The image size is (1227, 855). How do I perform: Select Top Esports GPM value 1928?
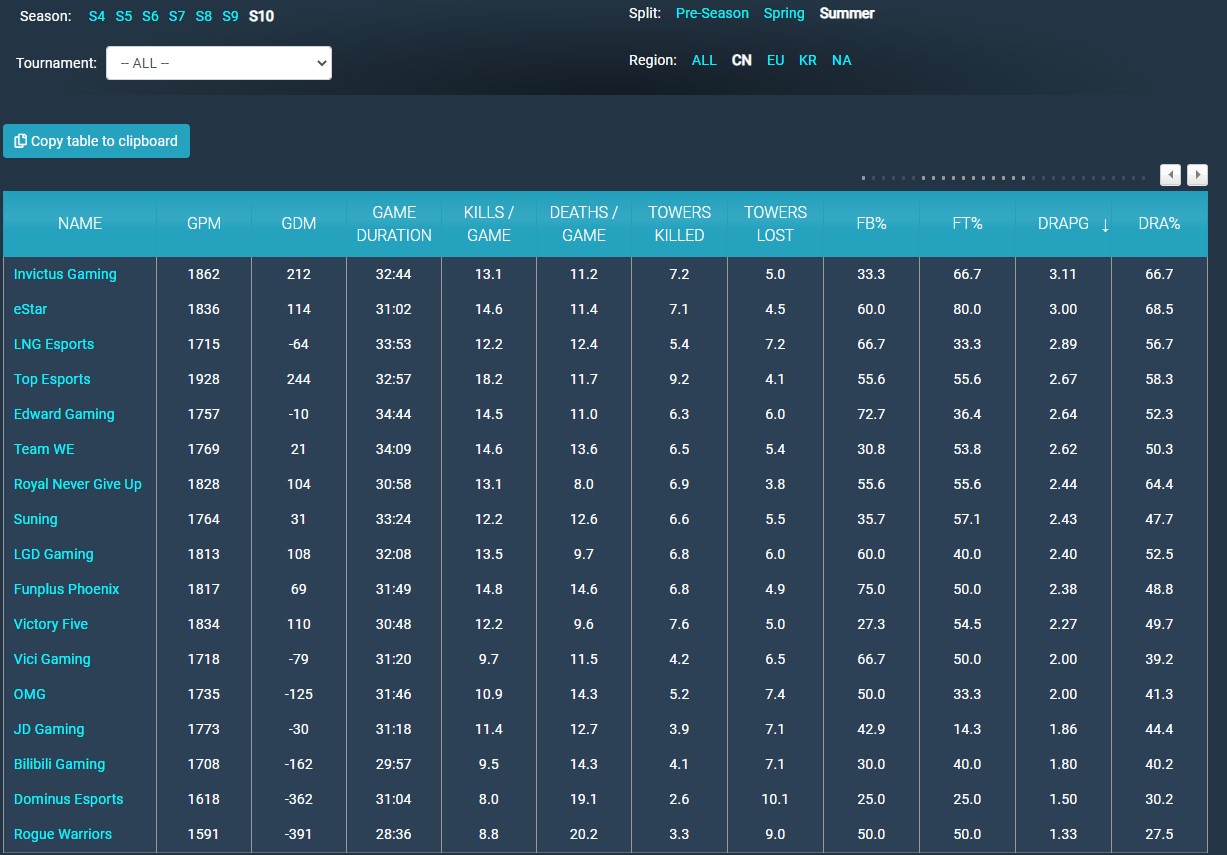204,379
